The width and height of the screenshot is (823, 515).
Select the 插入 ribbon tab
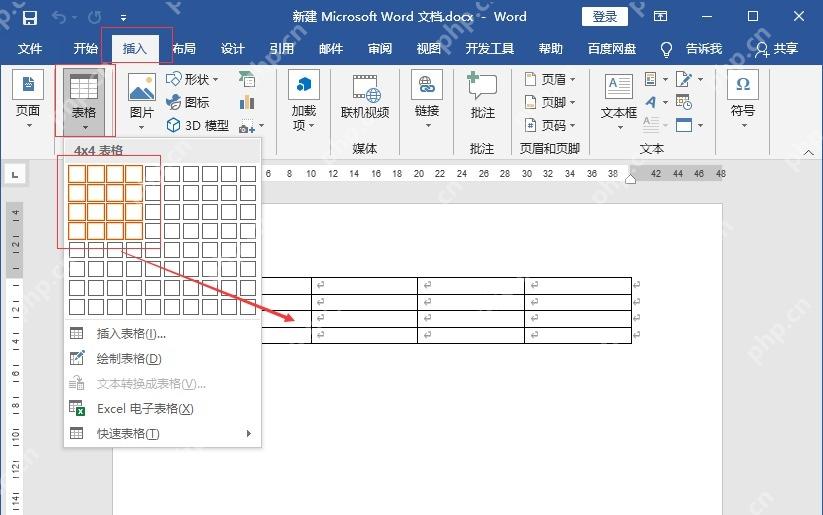tap(135, 49)
